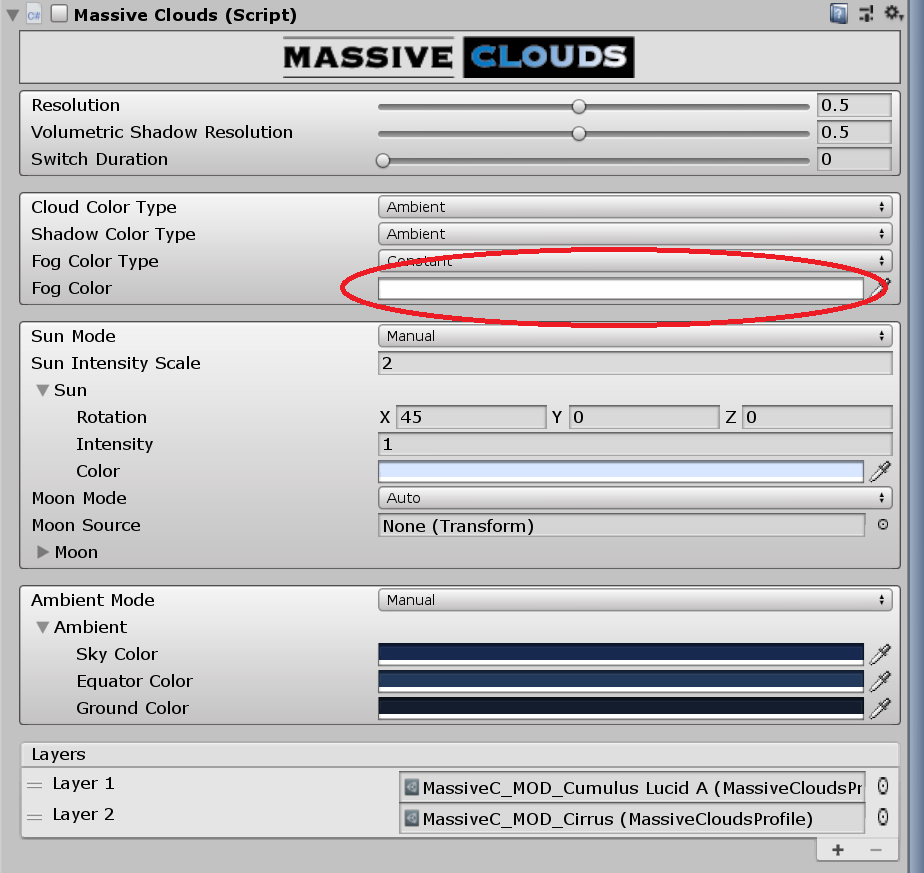Click the Equator Color label

coord(134,681)
